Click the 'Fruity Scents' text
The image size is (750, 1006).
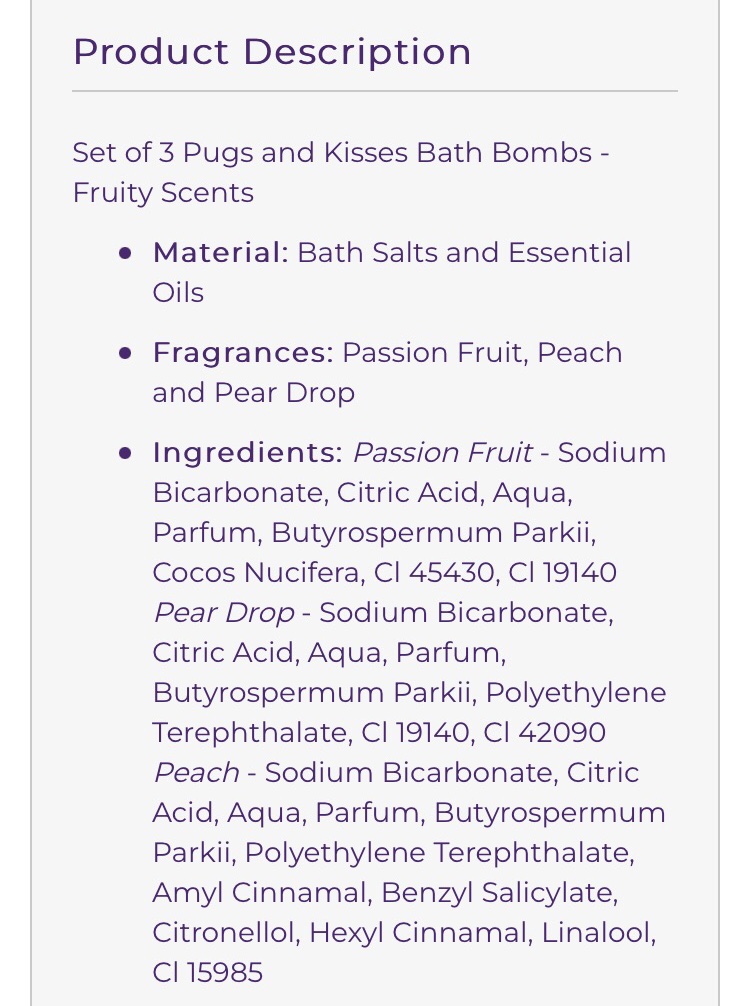coord(163,192)
